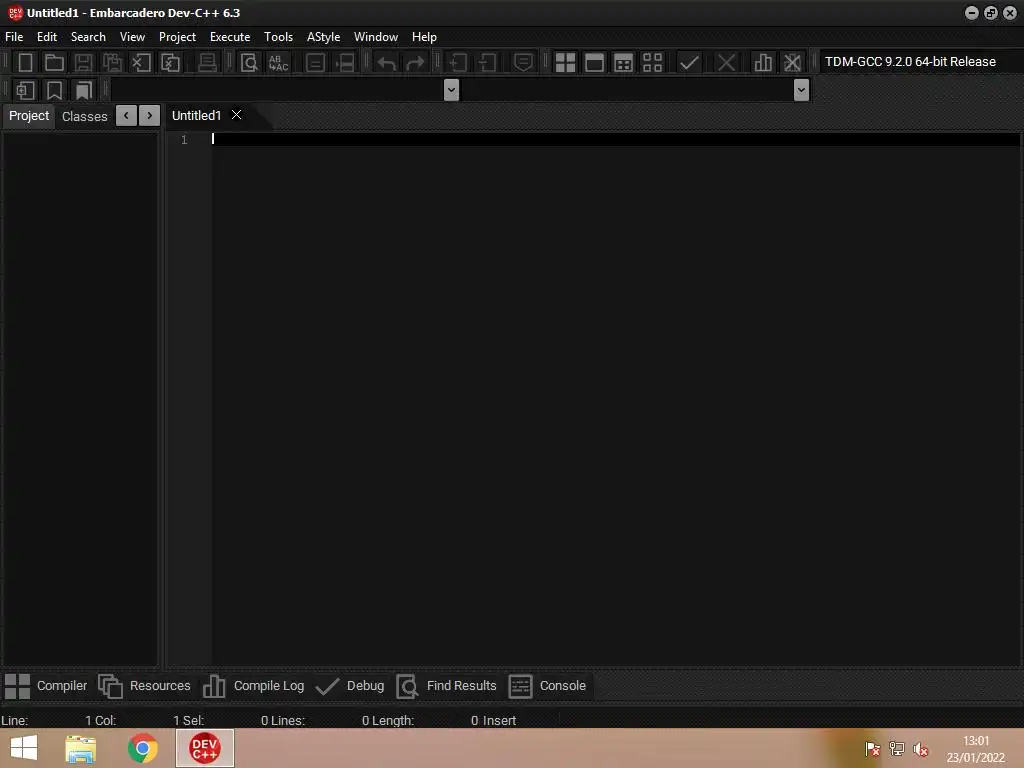1024x768 pixels.
Task: Click the Compile and Run icon
Action: point(624,63)
